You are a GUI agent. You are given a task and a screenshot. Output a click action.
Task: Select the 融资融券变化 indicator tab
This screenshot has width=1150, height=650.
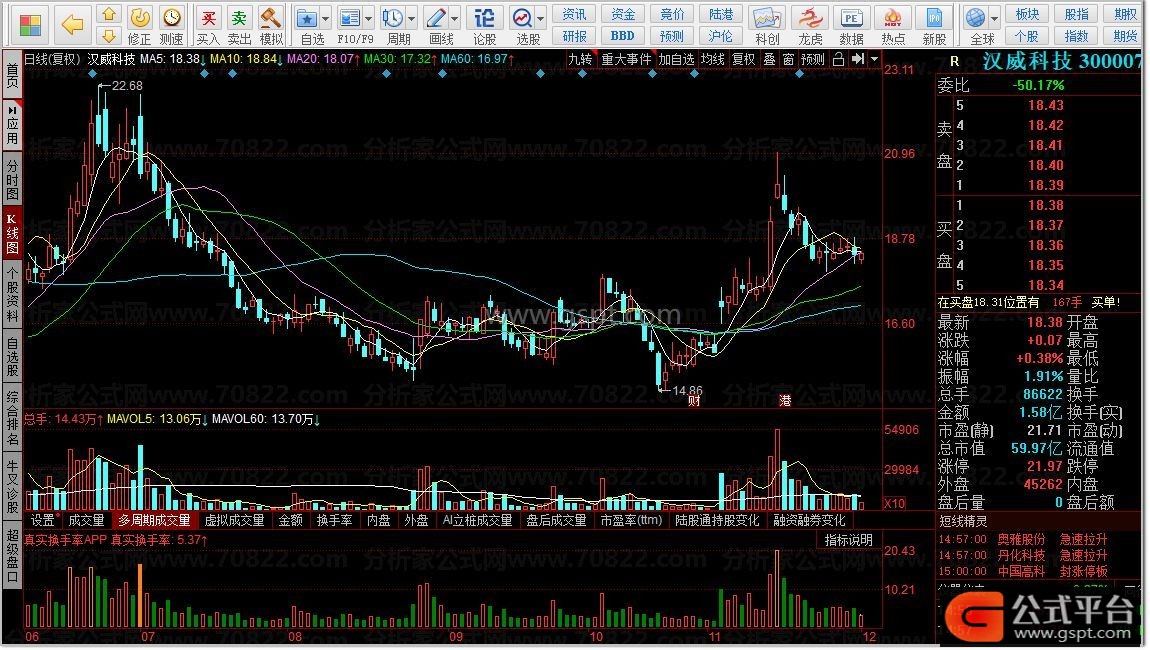[809, 520]
